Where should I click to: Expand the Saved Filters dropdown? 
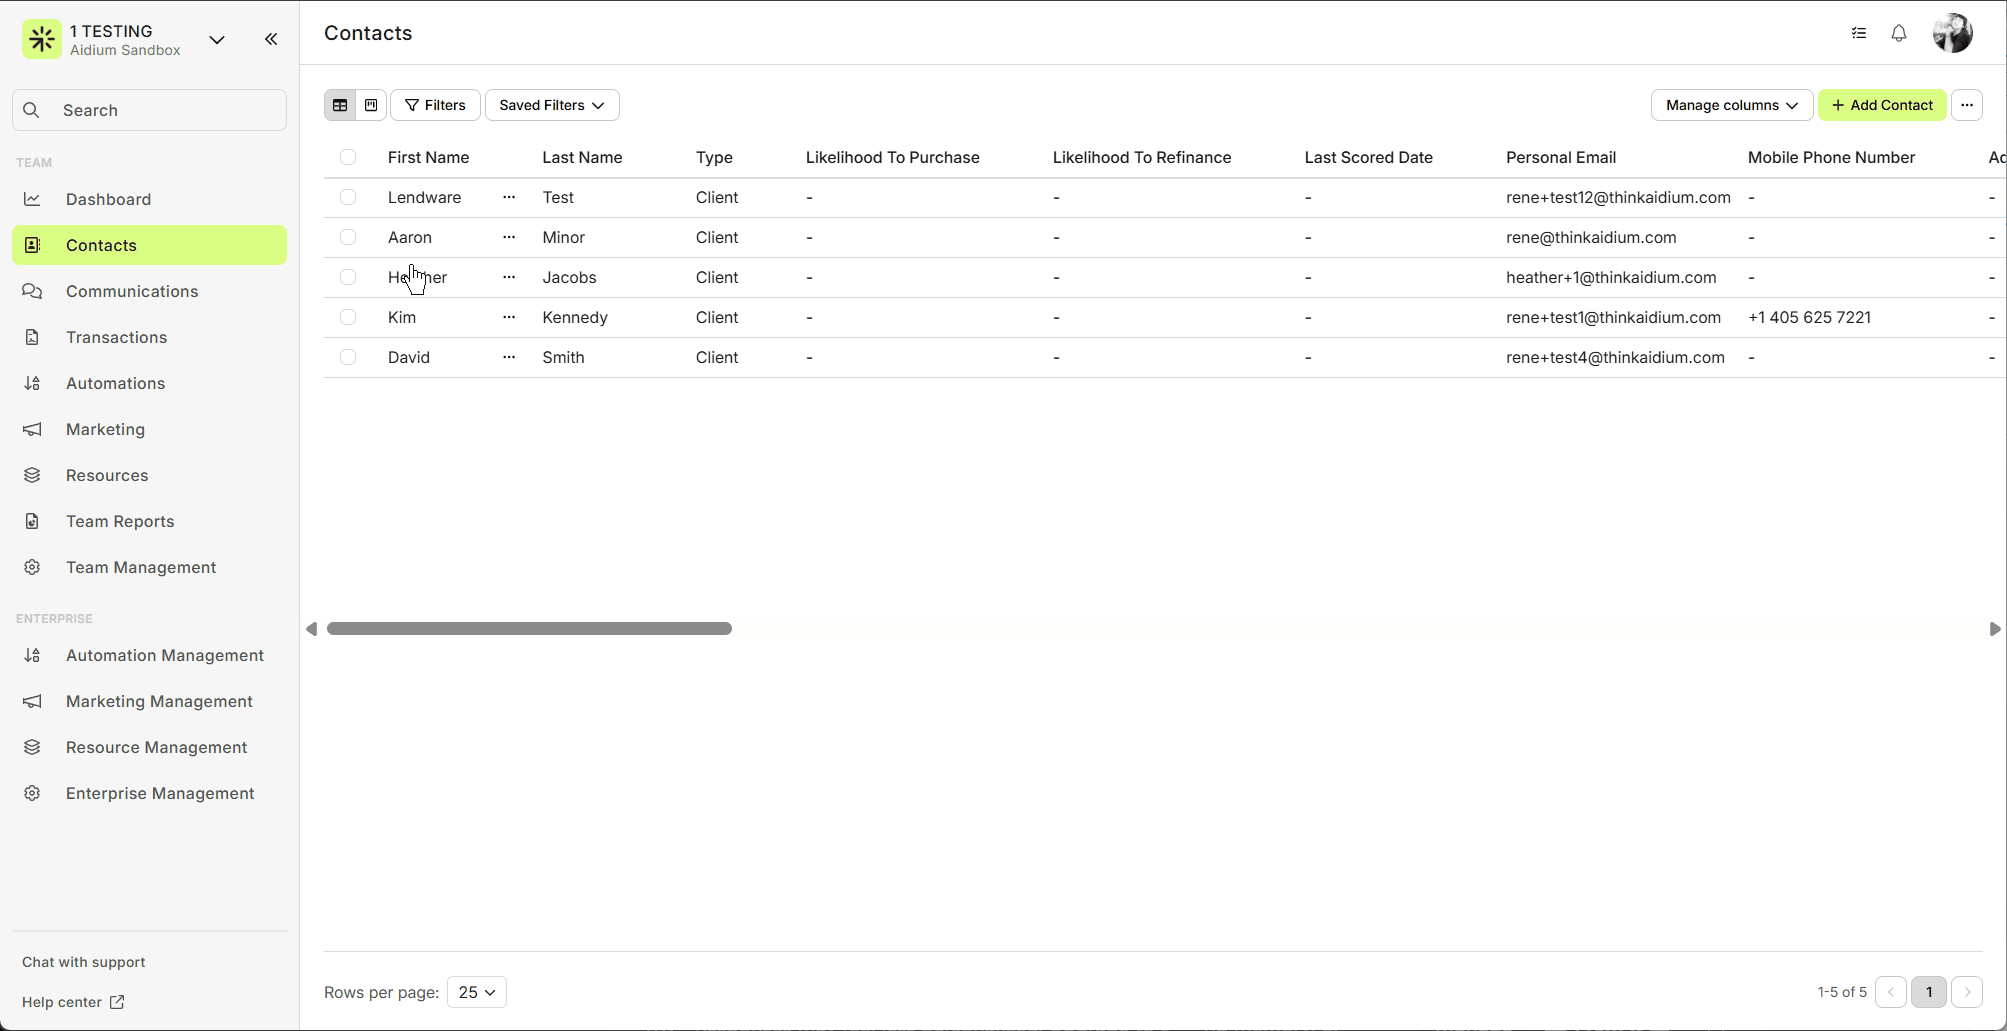[x=552, y=105]
